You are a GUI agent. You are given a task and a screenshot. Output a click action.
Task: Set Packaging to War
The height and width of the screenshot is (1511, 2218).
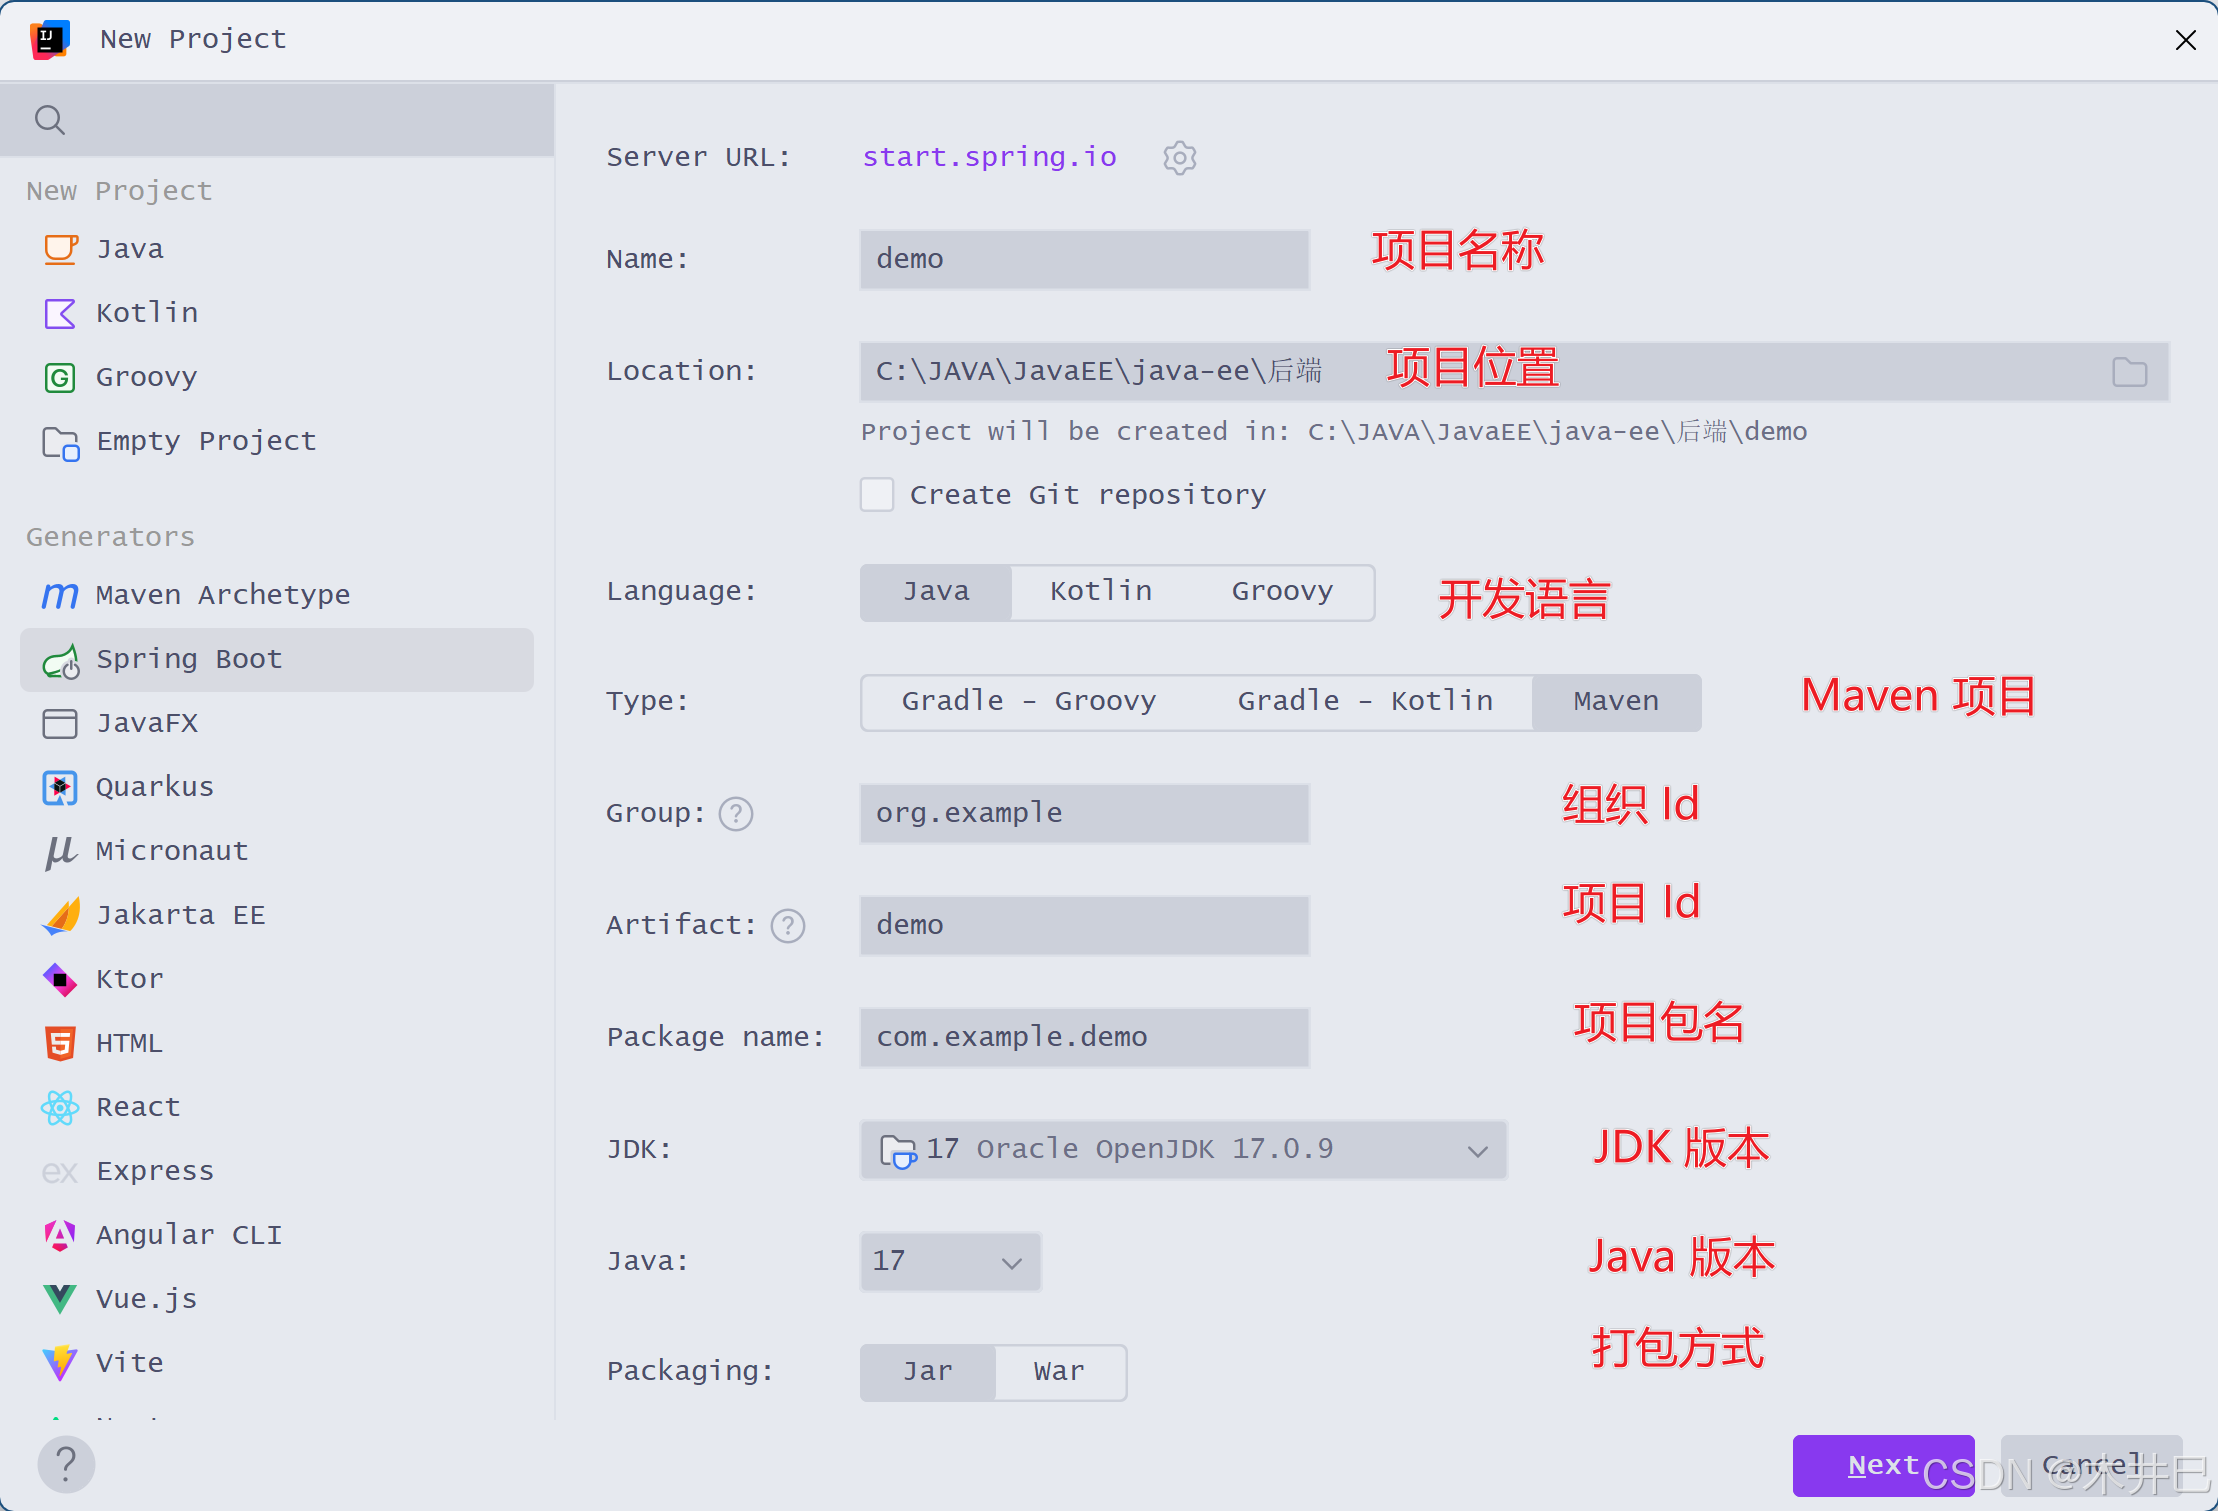(x=1059, y=1372)
